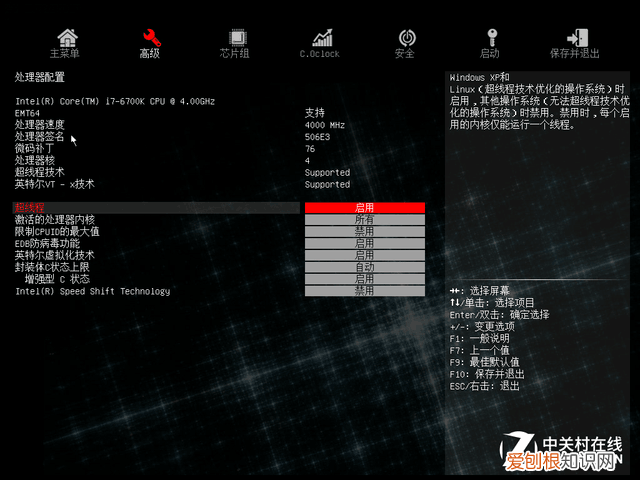
Task: Toggle 英特尔虚拟化技术 setting value
Action: pos(364,256)
